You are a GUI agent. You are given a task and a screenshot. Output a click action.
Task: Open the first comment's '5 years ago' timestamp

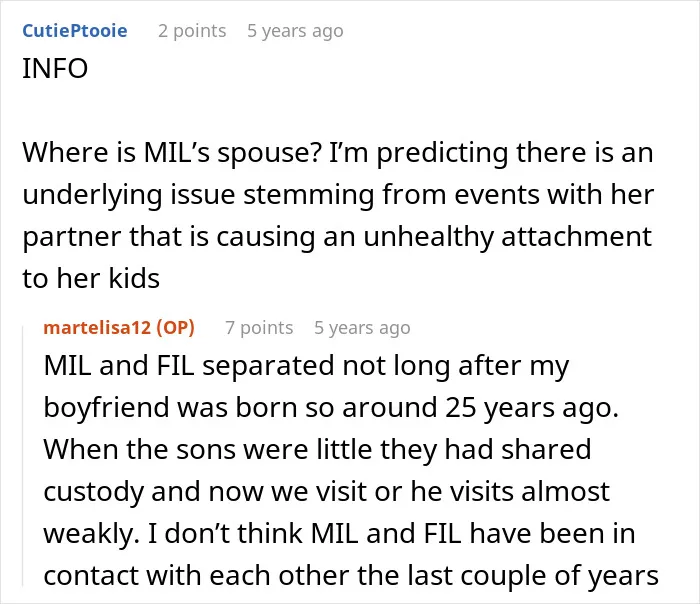point(295,31)
